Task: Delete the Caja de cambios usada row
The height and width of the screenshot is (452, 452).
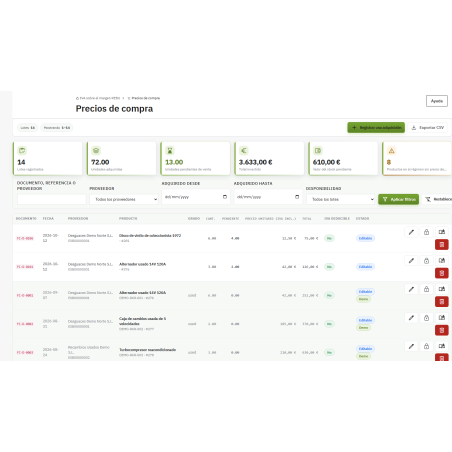Action: pyautogui.click(x=442, y=330)
